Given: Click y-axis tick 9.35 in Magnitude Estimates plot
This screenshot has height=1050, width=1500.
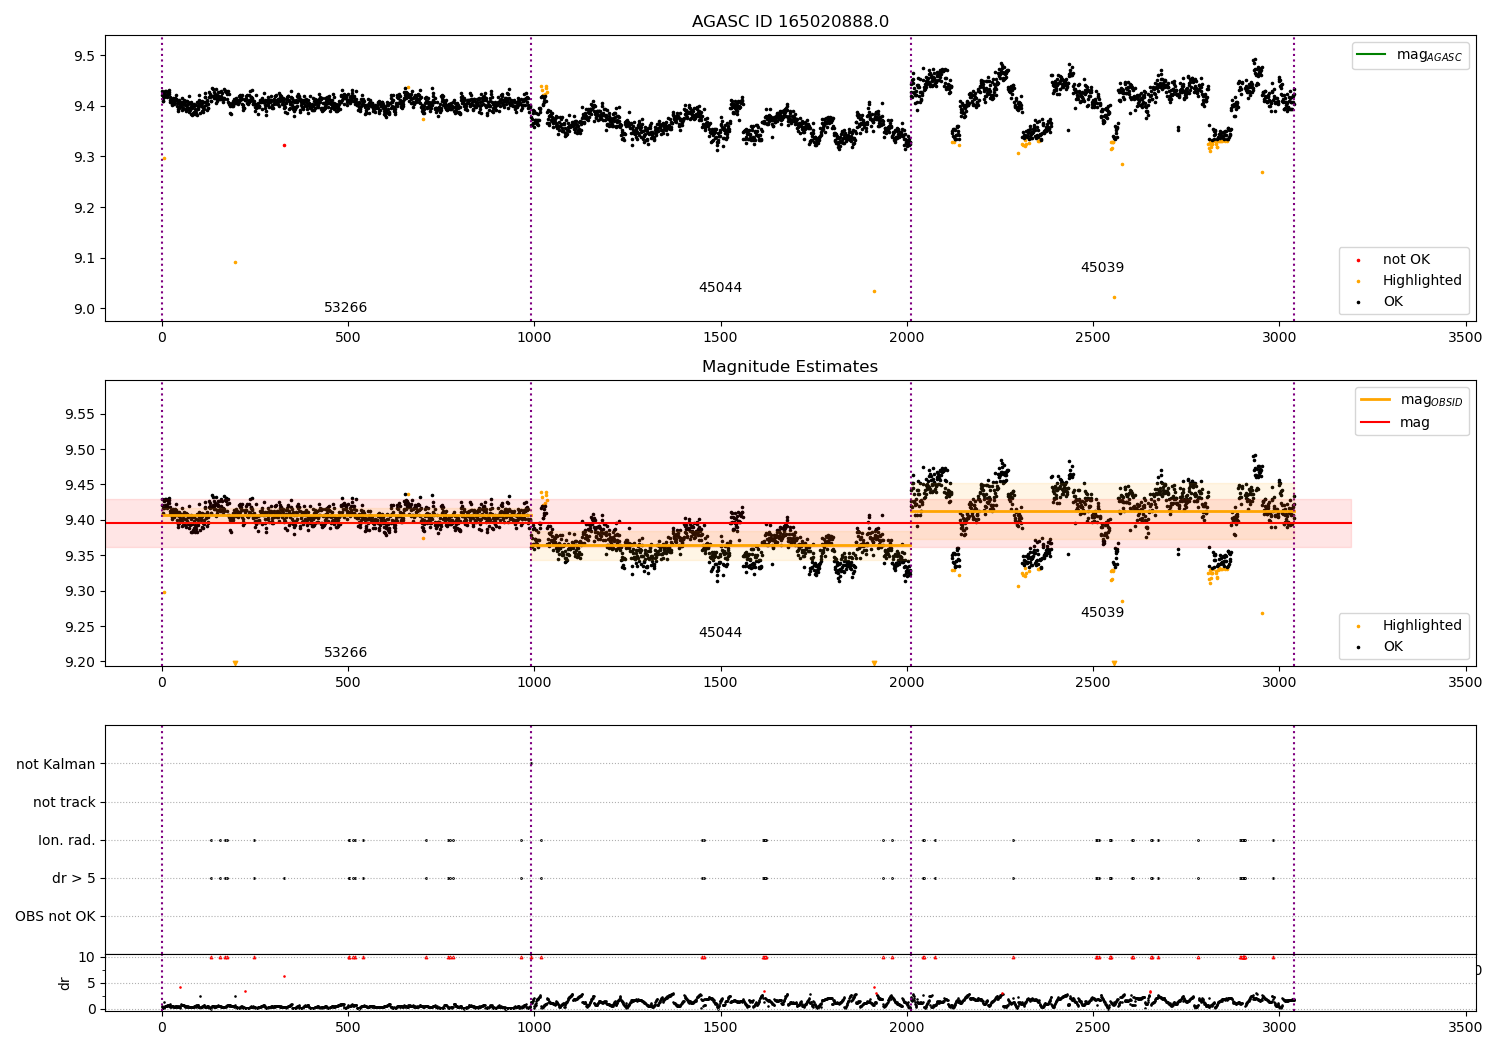Looking at the screenshot, I should pos(80,556).
